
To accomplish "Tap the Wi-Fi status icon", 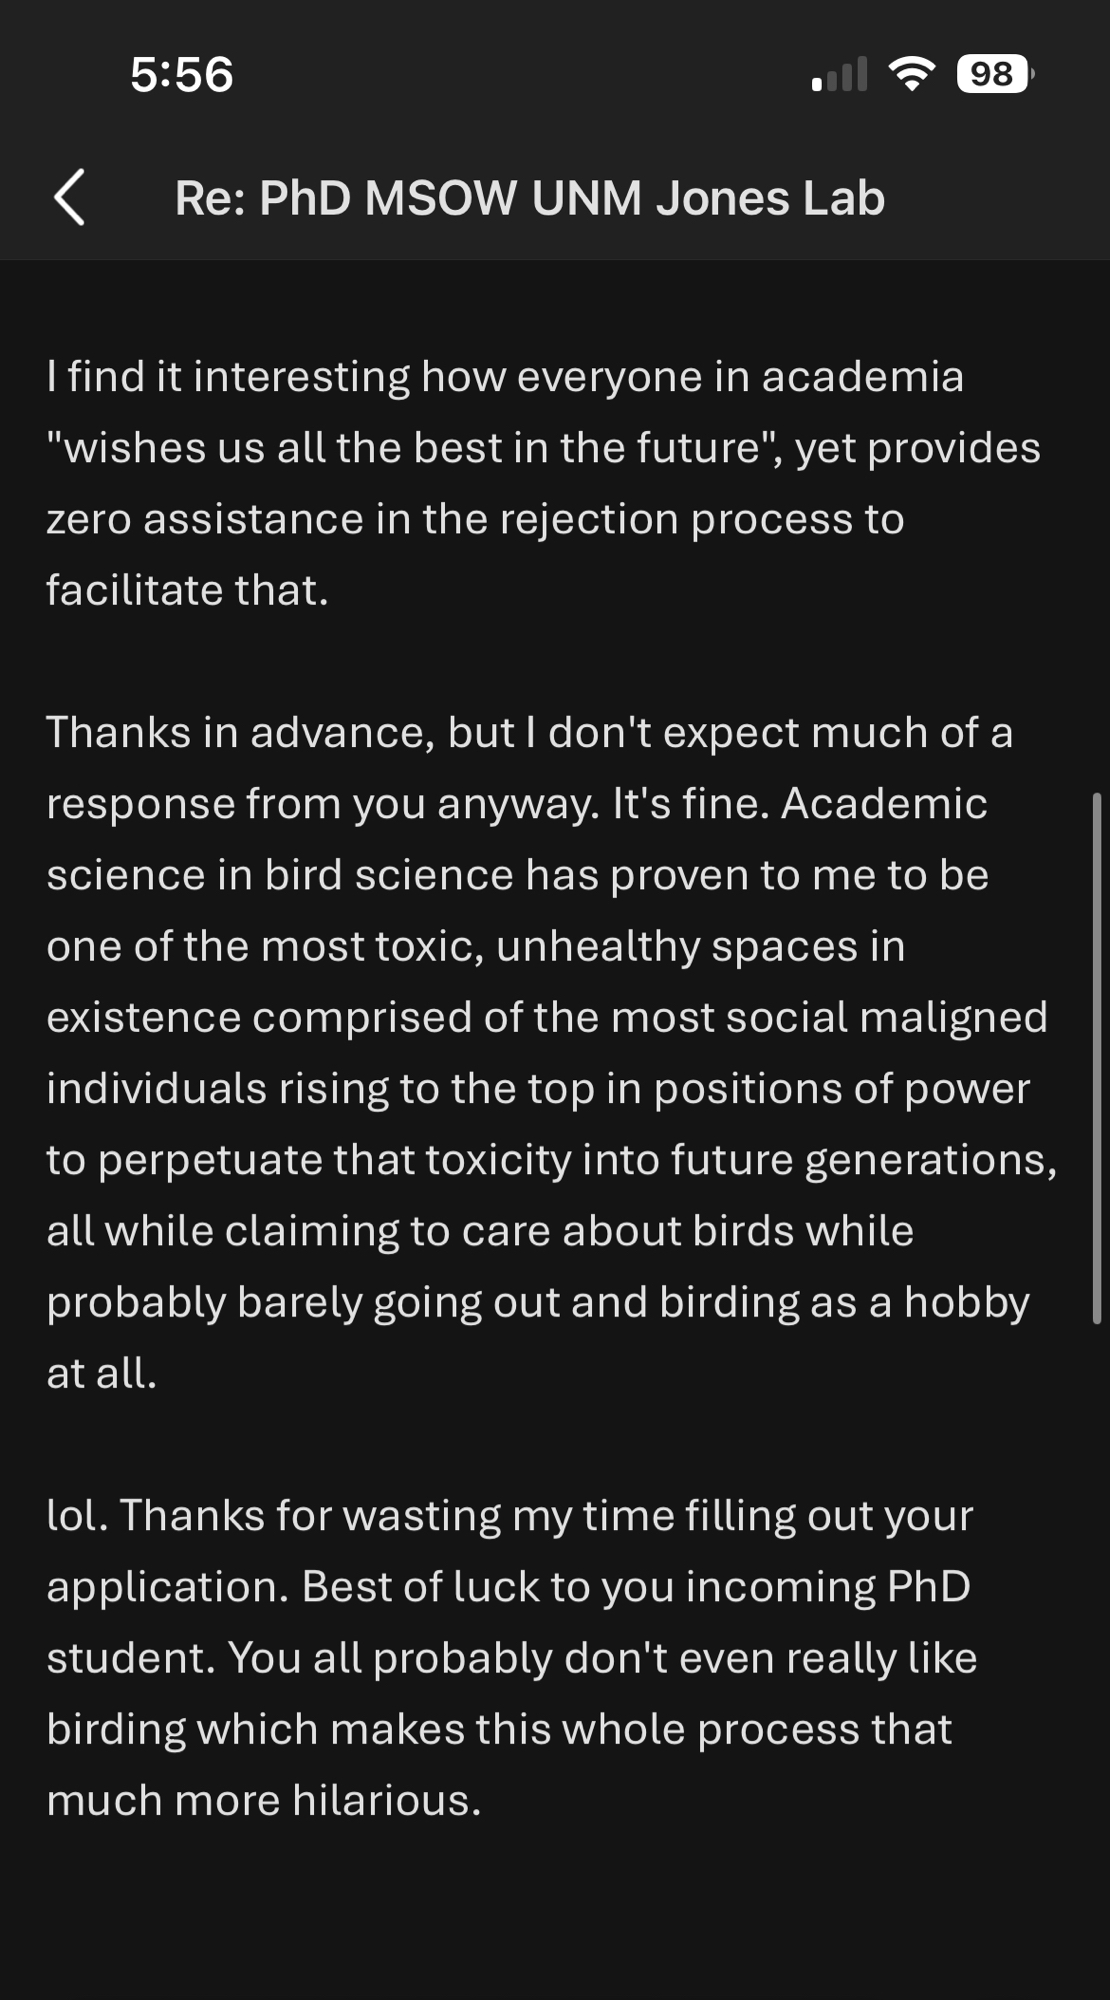I will [x=911, y=74].
